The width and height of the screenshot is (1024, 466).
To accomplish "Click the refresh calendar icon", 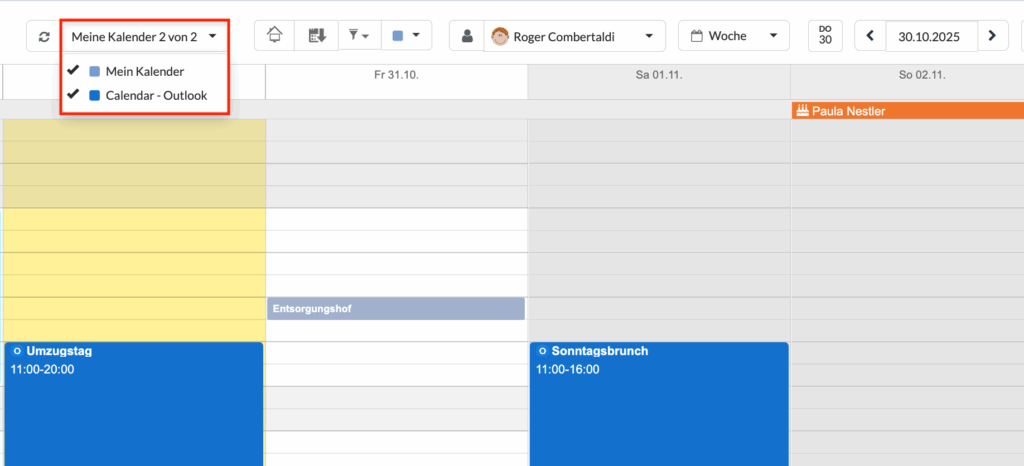I will tap(43, 37).
